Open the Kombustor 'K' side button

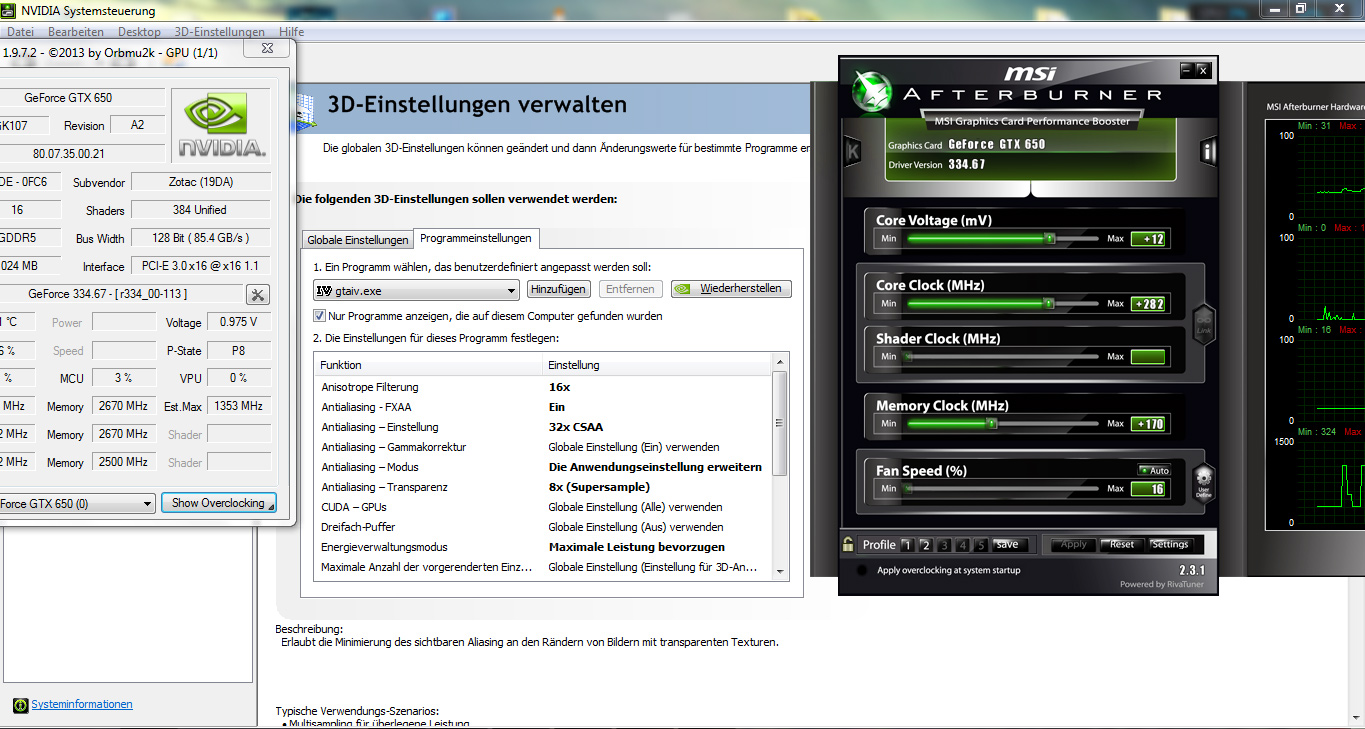click(853, 151)
